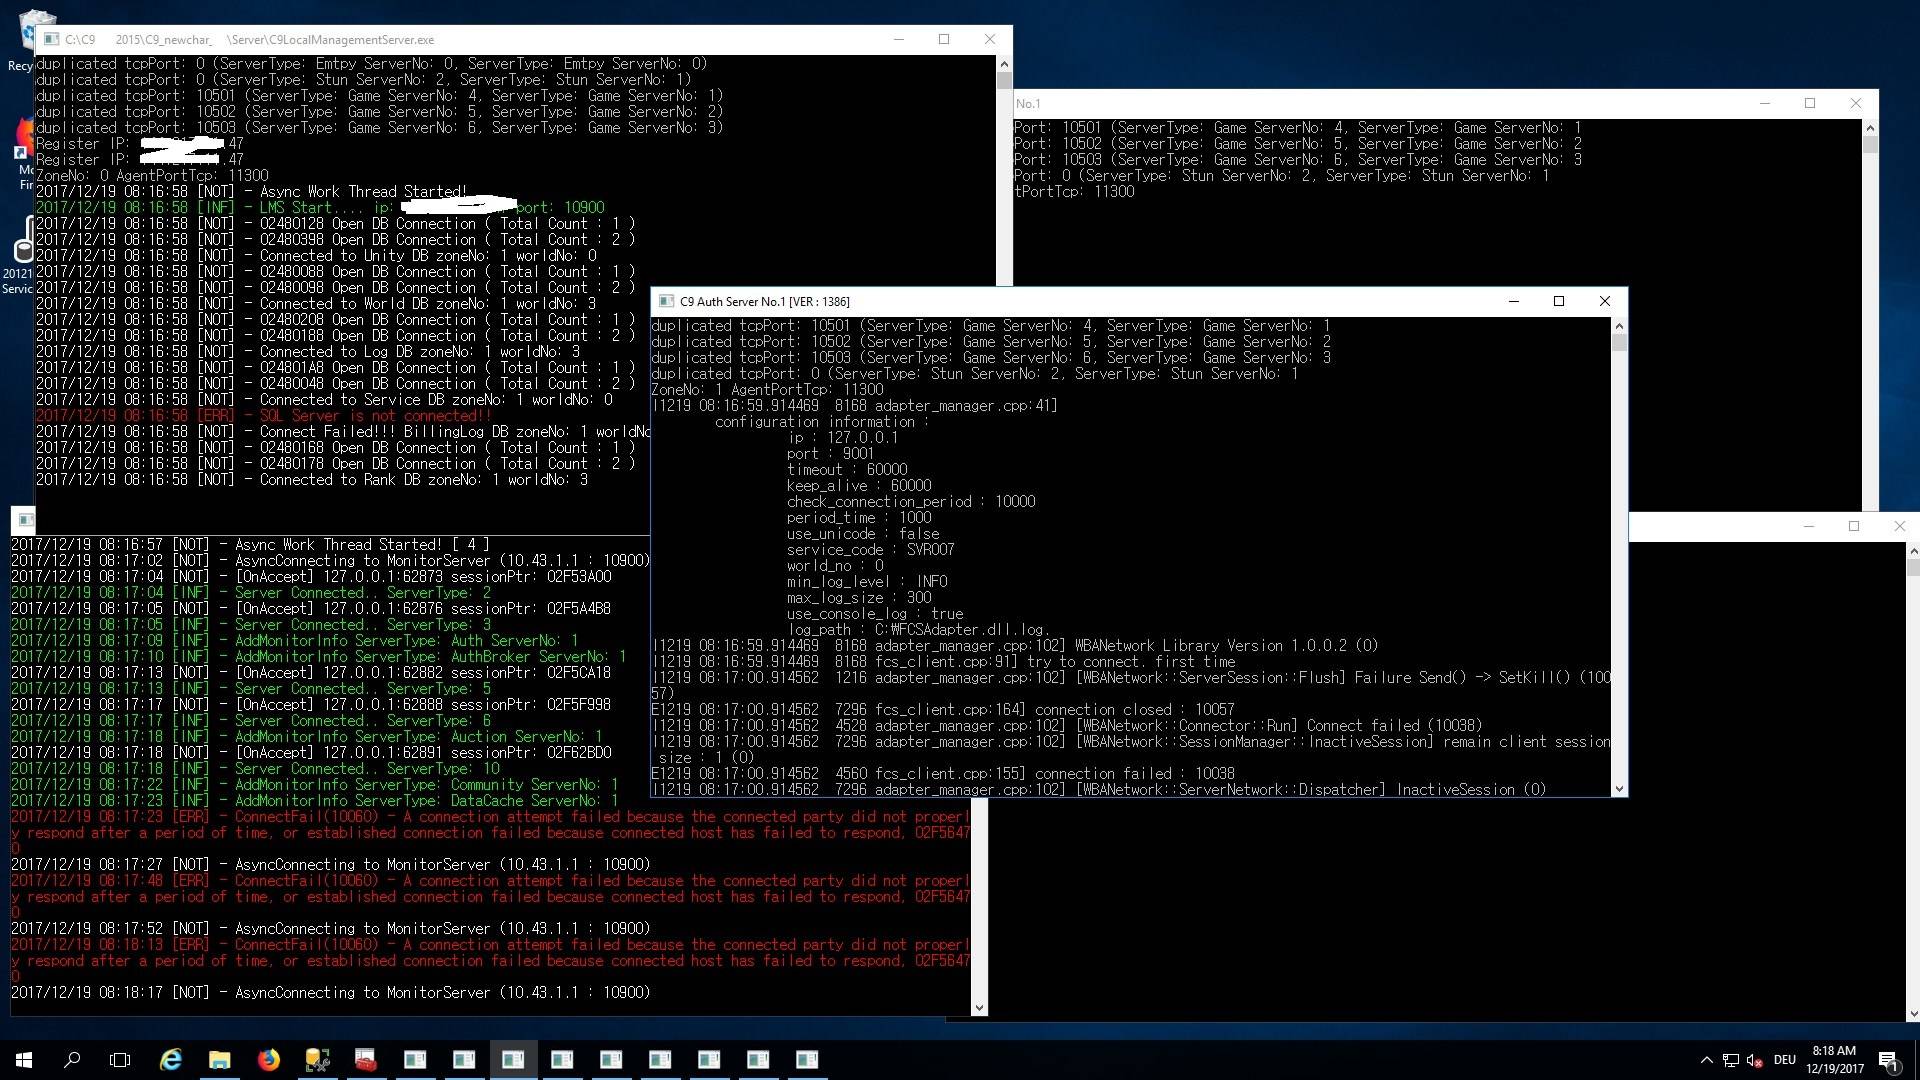Image resolution: width=1920 pixels, height=1080 pixels.
Task: Select the highlighted active console taskbar button
Action: tap(513, 1060)
